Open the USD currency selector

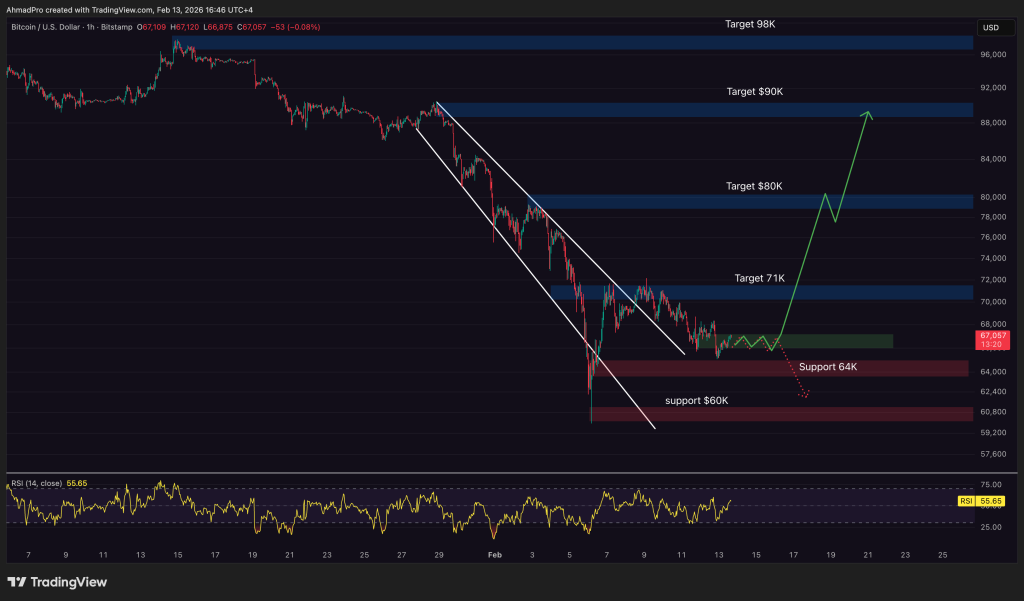pos(991,28)
